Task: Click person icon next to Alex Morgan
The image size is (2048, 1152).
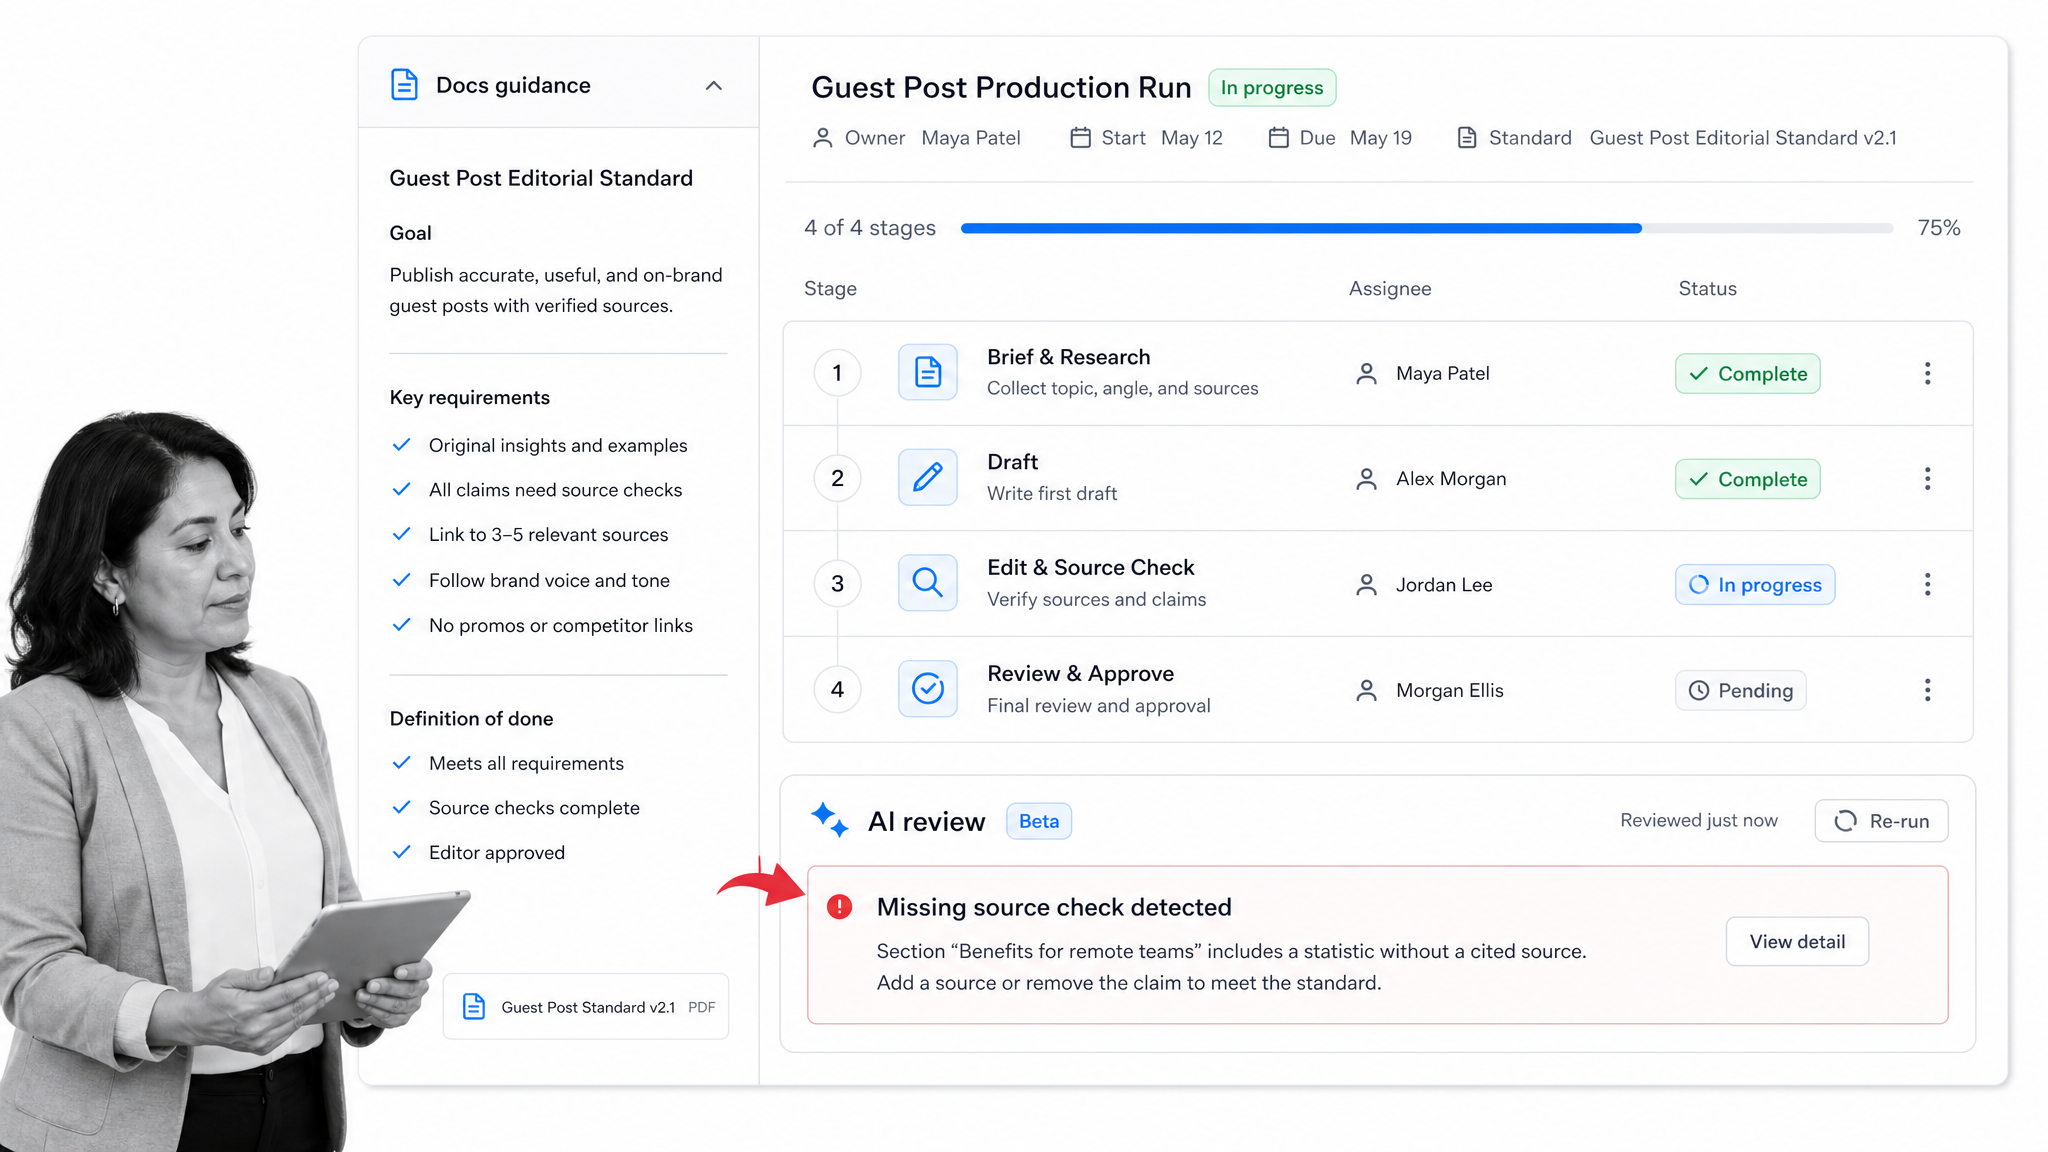Action: (1366, 479)
